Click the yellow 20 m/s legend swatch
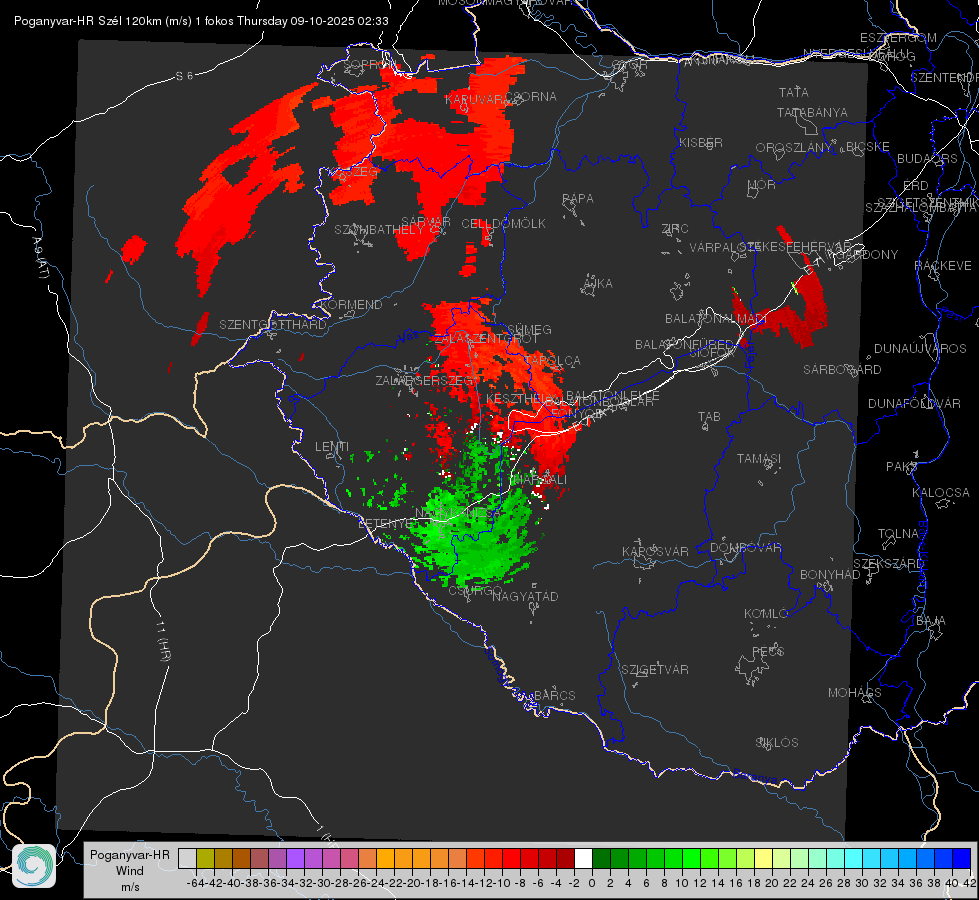 [x=764, y=858]
